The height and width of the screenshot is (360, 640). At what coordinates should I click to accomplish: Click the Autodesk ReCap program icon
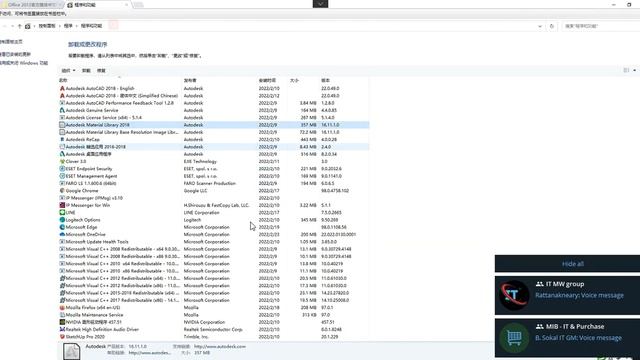(x=62, y=140)
